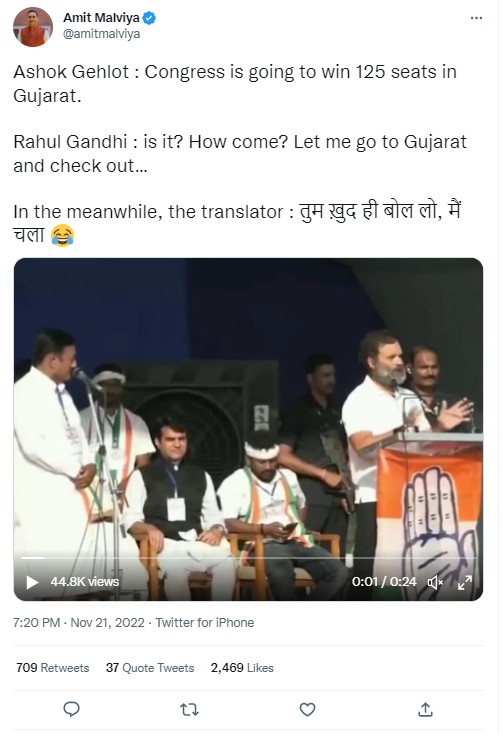Click the 44.8K views counter
Screen dimensions: 502x733
[x=85, y=582]
